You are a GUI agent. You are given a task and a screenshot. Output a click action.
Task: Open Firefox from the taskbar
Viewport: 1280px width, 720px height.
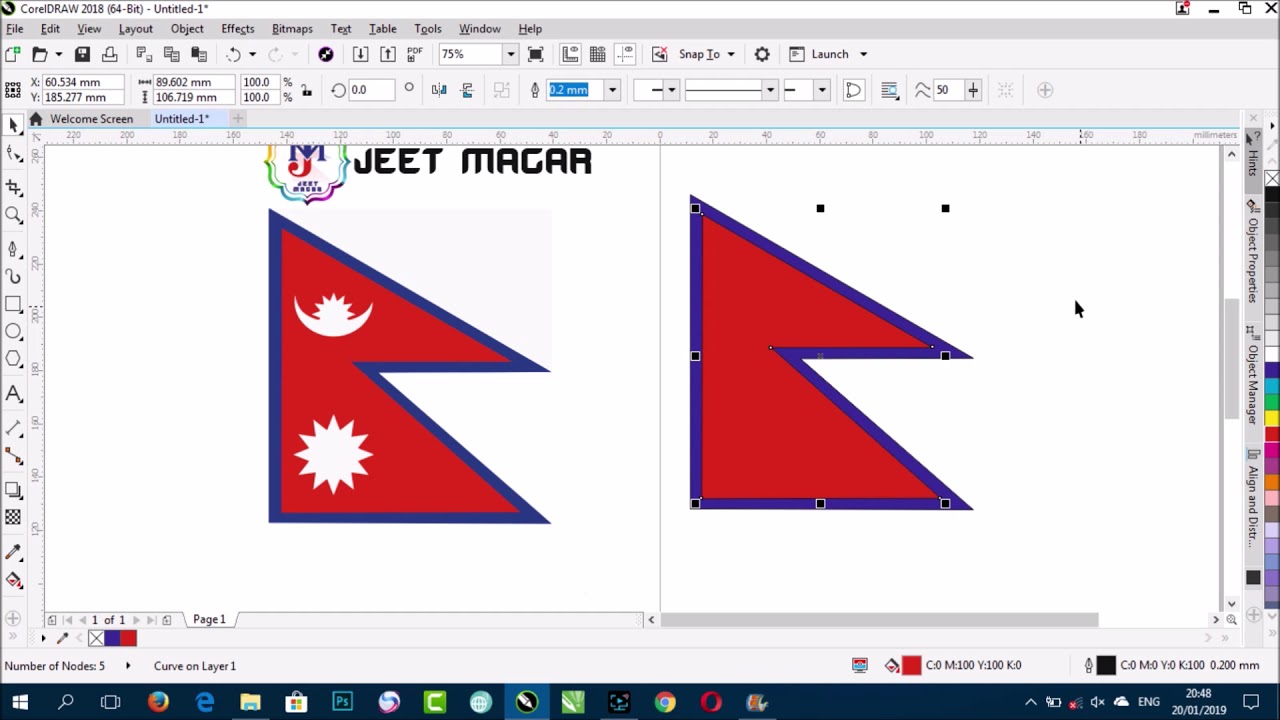coord(158,702)
